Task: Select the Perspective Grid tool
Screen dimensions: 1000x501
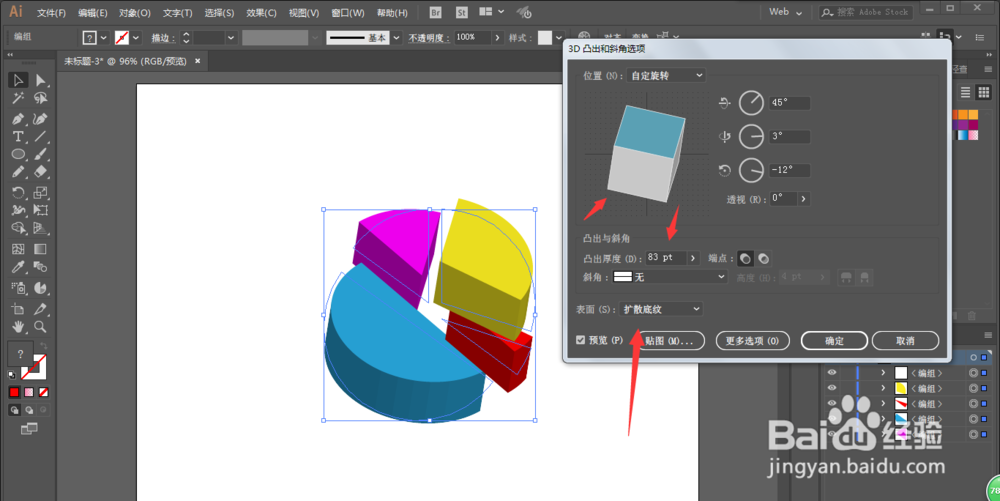Action: [40, 228]
